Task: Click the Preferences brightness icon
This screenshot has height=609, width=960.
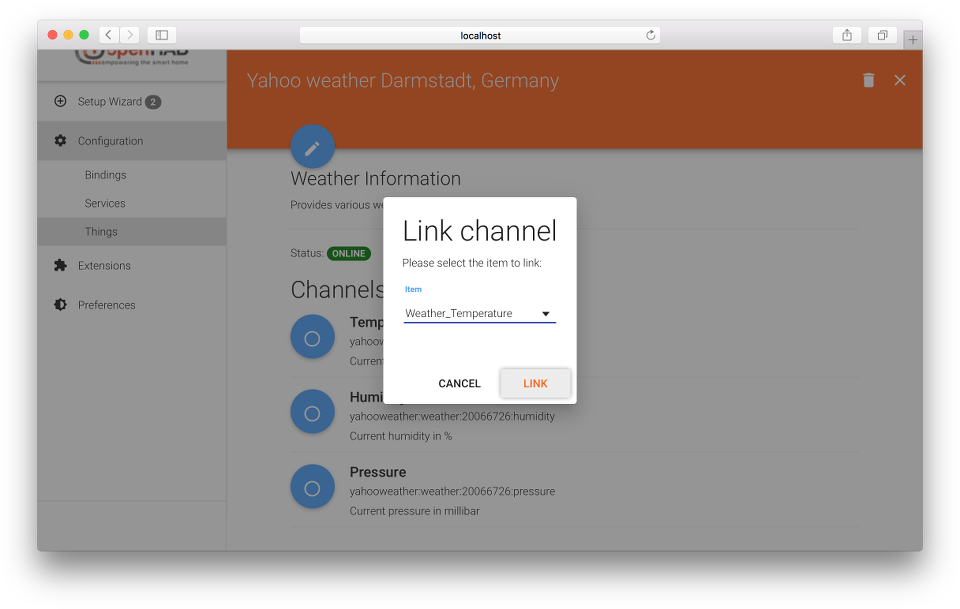Action: click(60, 304)
